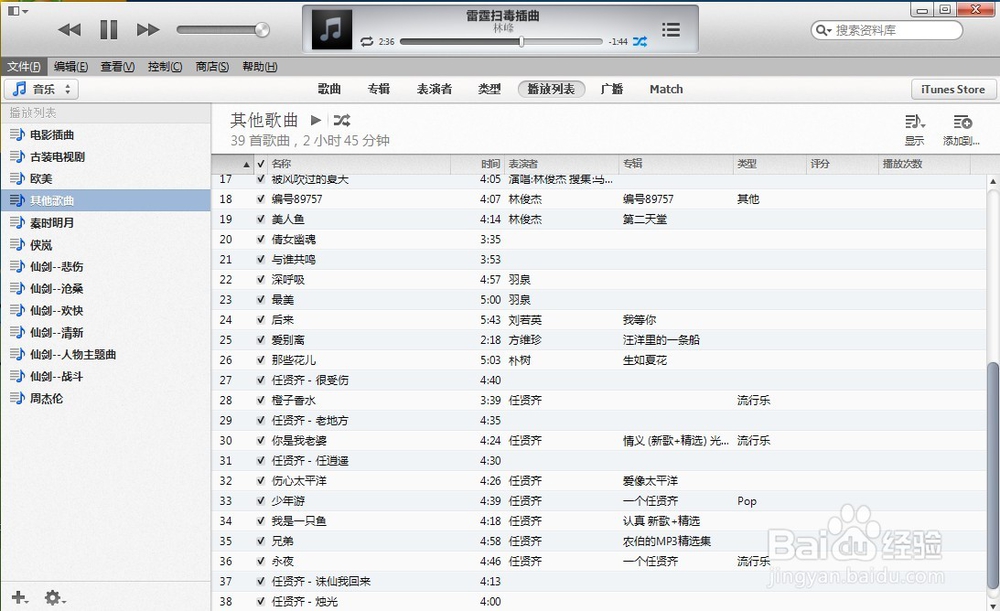This screenshot has height=611, width=1000.
Task: Open the 显示 view options
Action: [915, 130]
